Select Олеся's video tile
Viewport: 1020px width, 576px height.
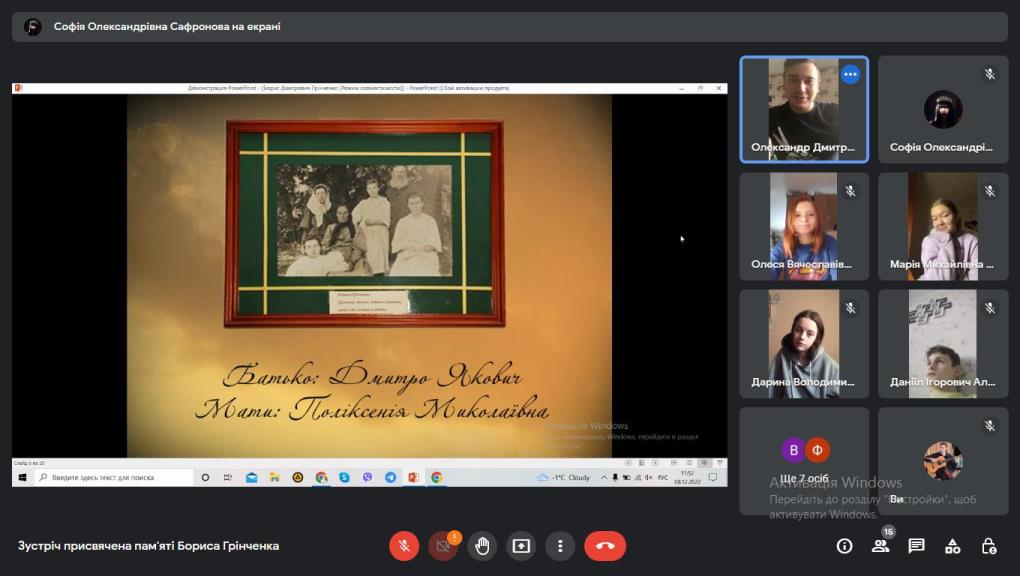click(804, 226)
